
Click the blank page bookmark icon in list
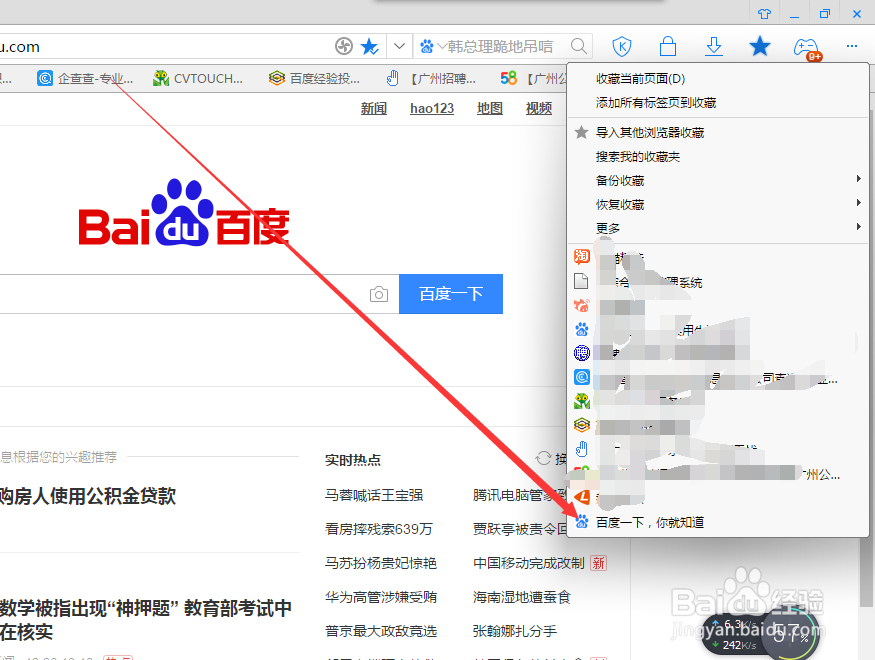pos(581,281)
